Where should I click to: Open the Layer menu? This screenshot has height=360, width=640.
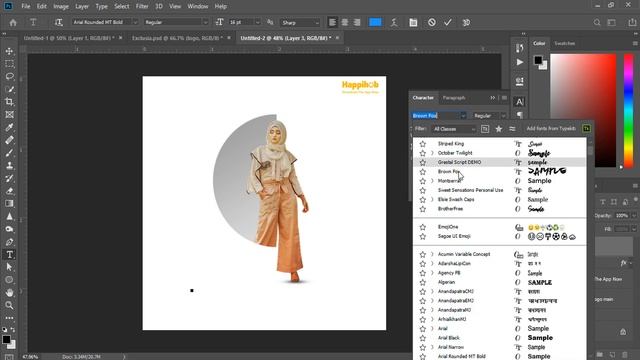pyautogui.click(x=82, y=6)
